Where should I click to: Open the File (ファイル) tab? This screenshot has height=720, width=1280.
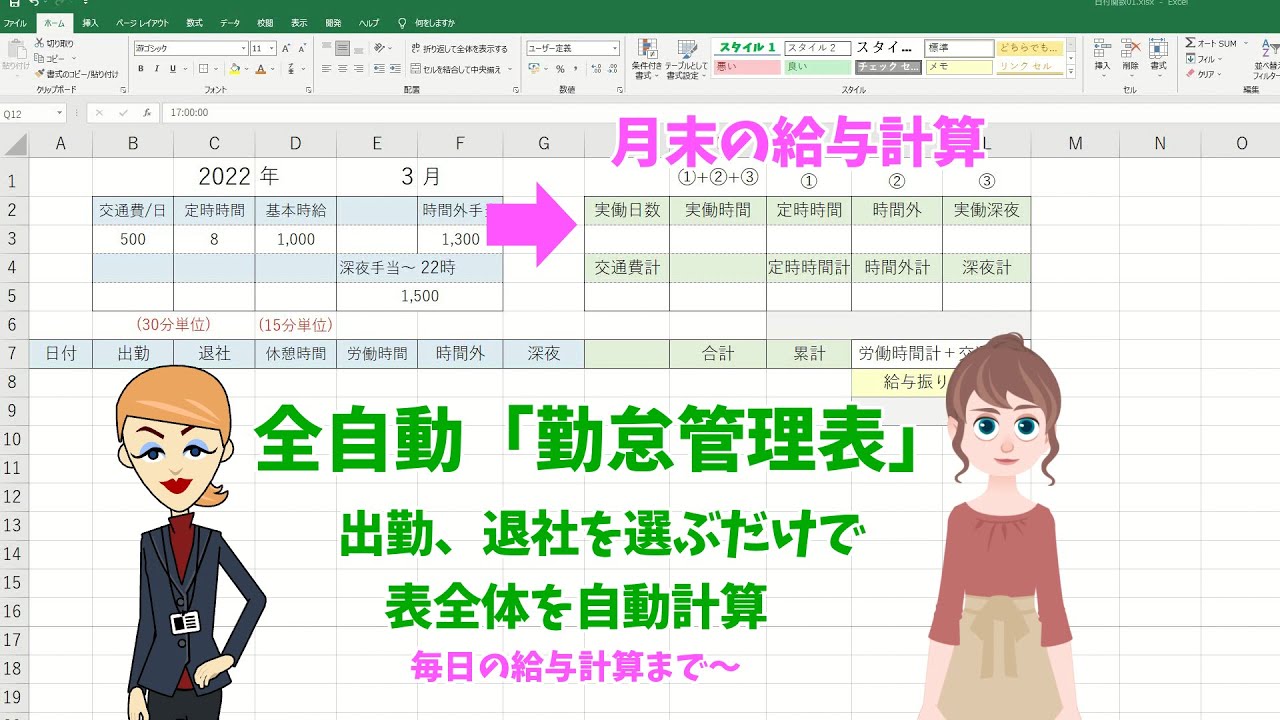(15, 22)
